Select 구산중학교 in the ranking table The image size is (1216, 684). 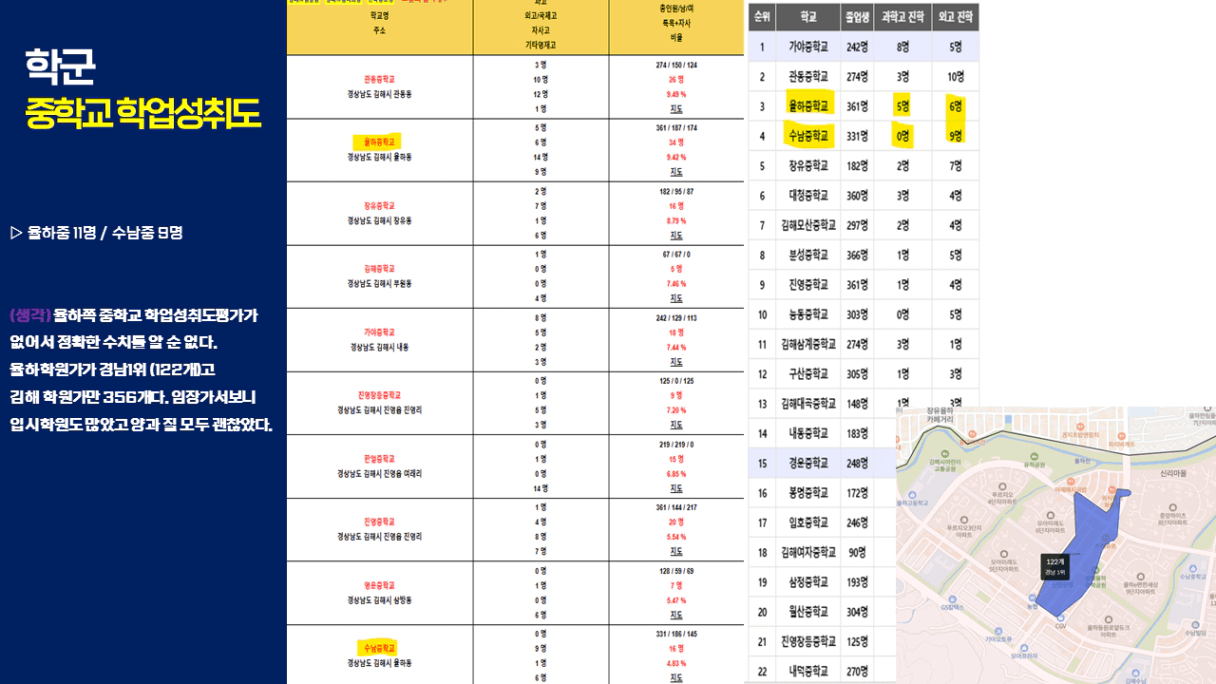808,374
